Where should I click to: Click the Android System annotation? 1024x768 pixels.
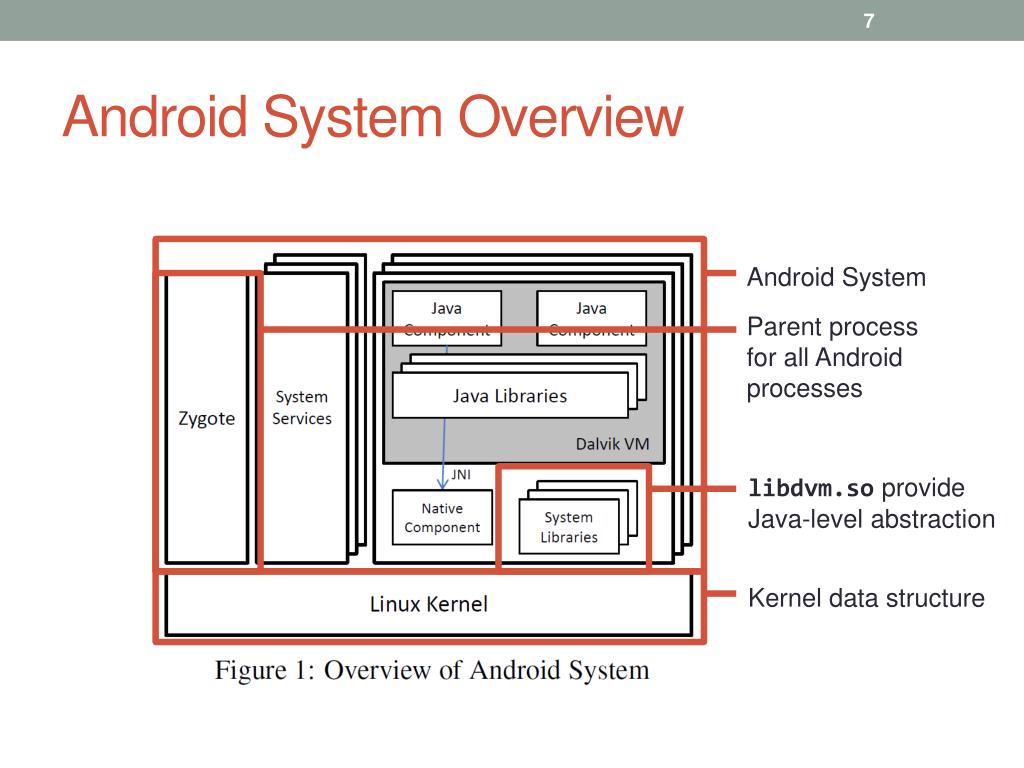pos(837,278)
